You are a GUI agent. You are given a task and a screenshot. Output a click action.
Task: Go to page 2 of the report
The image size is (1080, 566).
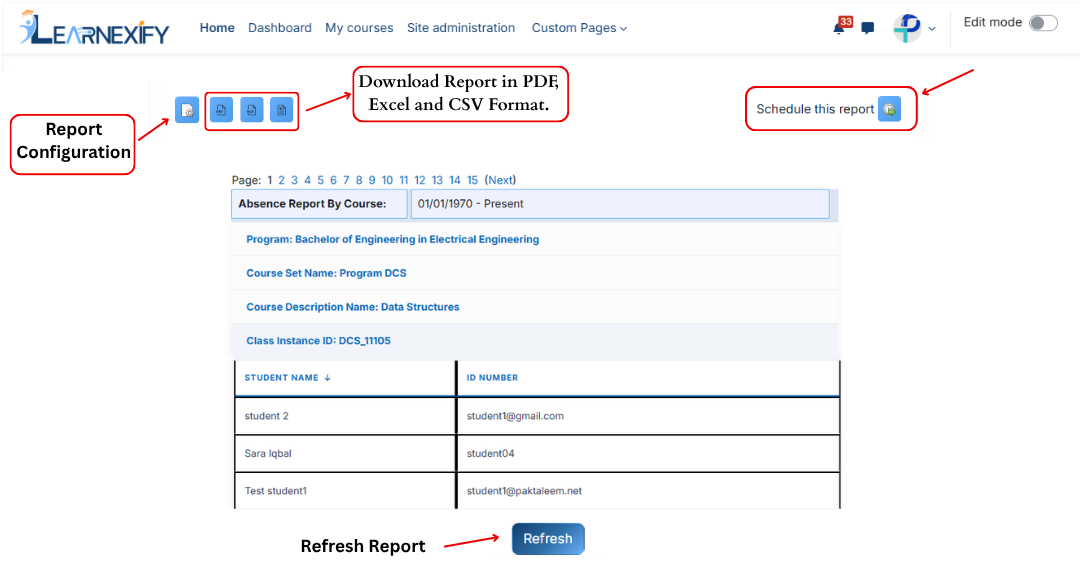(x=281, y=180)
